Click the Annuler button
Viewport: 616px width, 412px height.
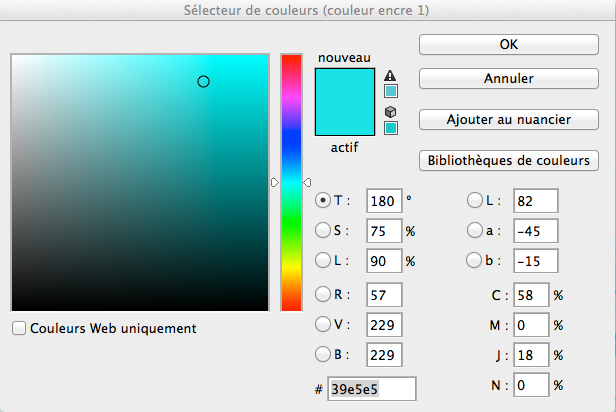(x=508, y=78)
